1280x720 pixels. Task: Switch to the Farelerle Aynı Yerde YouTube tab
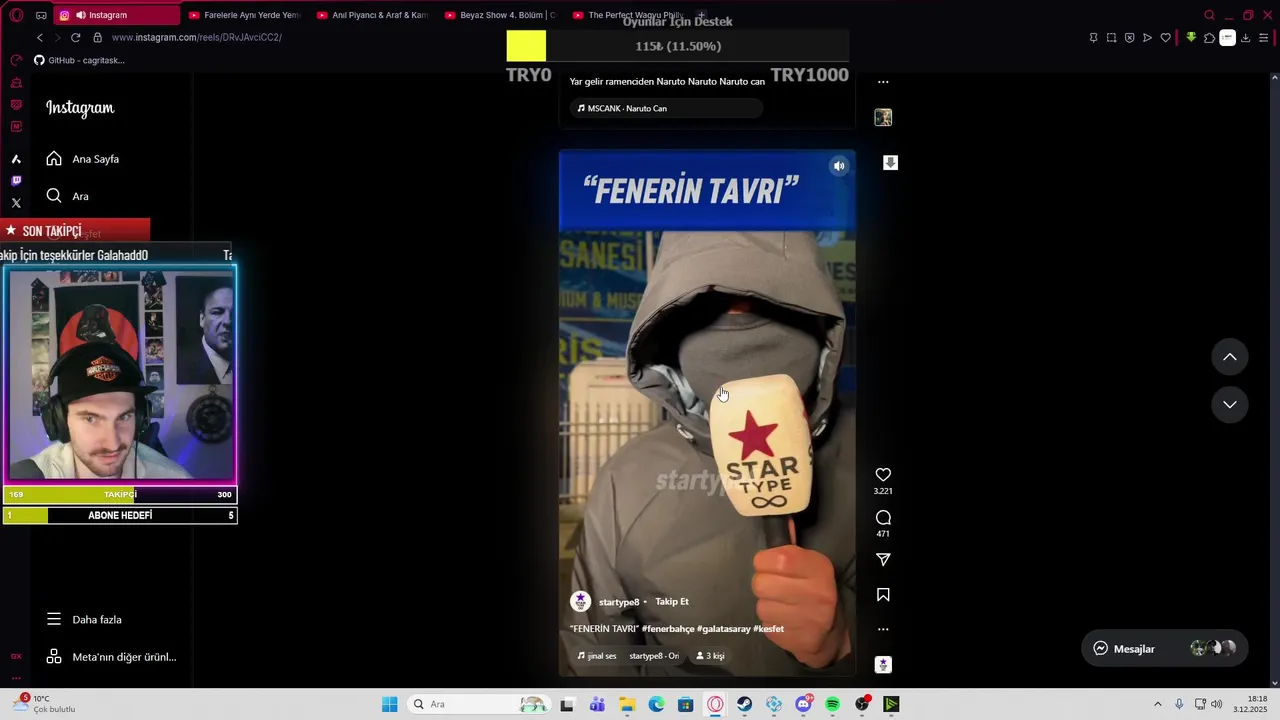point(243,15)
